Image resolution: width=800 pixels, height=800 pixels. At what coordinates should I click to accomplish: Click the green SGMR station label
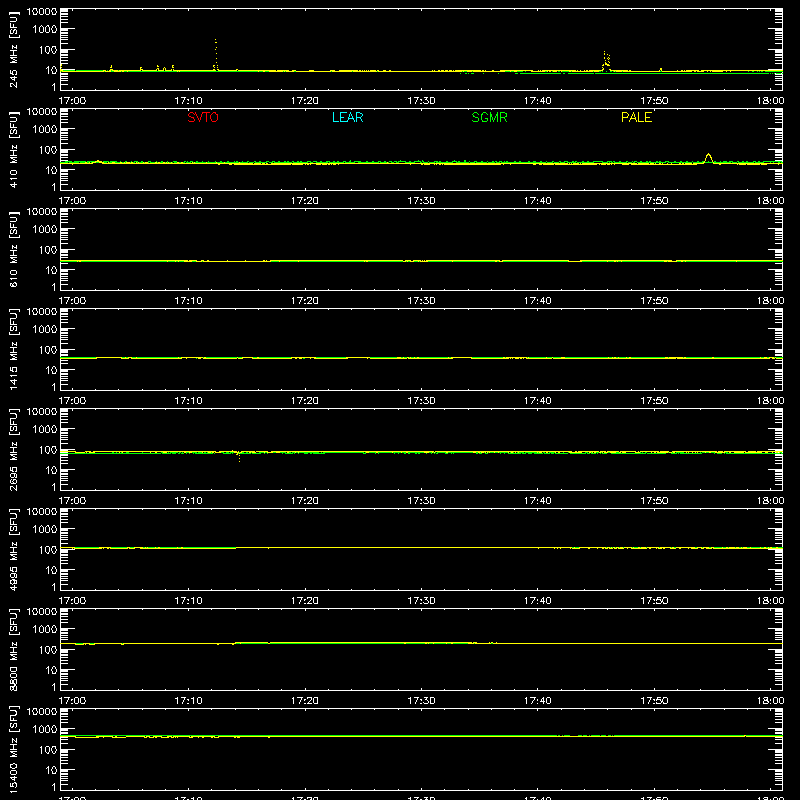click(489, 117)
